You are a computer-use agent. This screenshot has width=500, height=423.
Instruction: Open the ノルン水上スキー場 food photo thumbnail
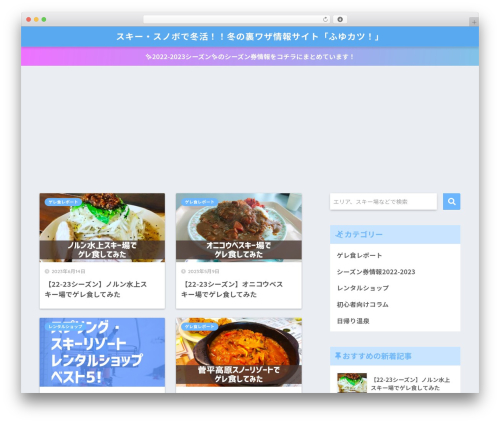[x=102, y=227]
